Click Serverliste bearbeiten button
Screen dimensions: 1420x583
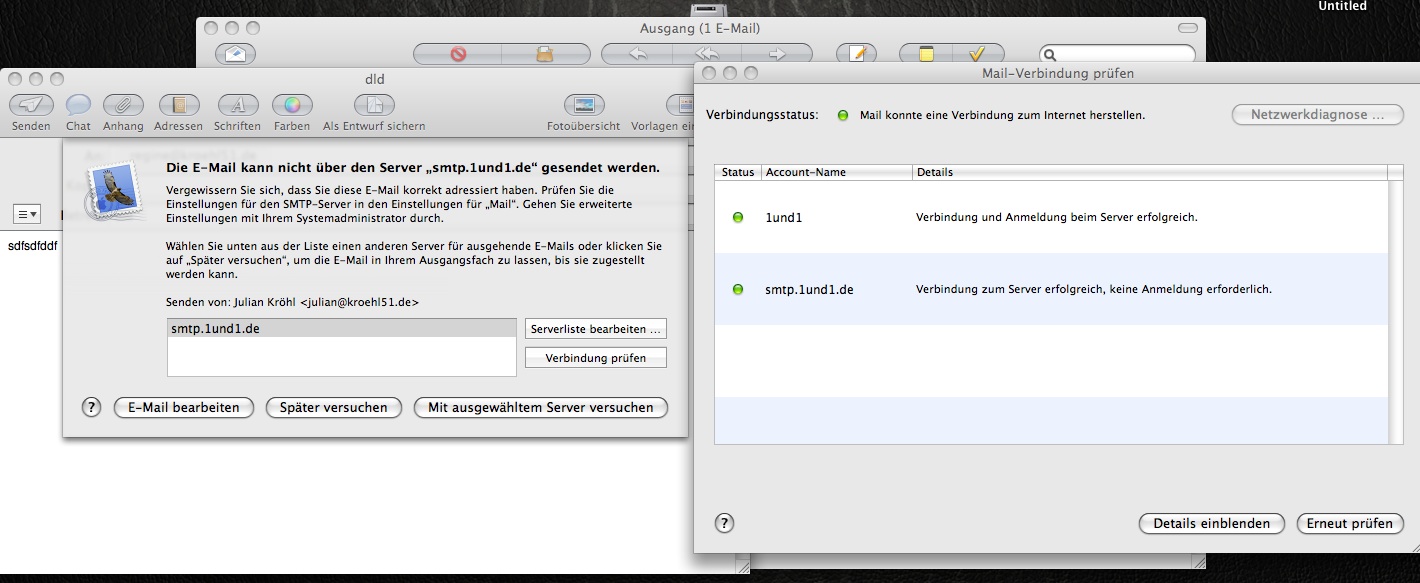pyautogui.click(x=596, y=329)
